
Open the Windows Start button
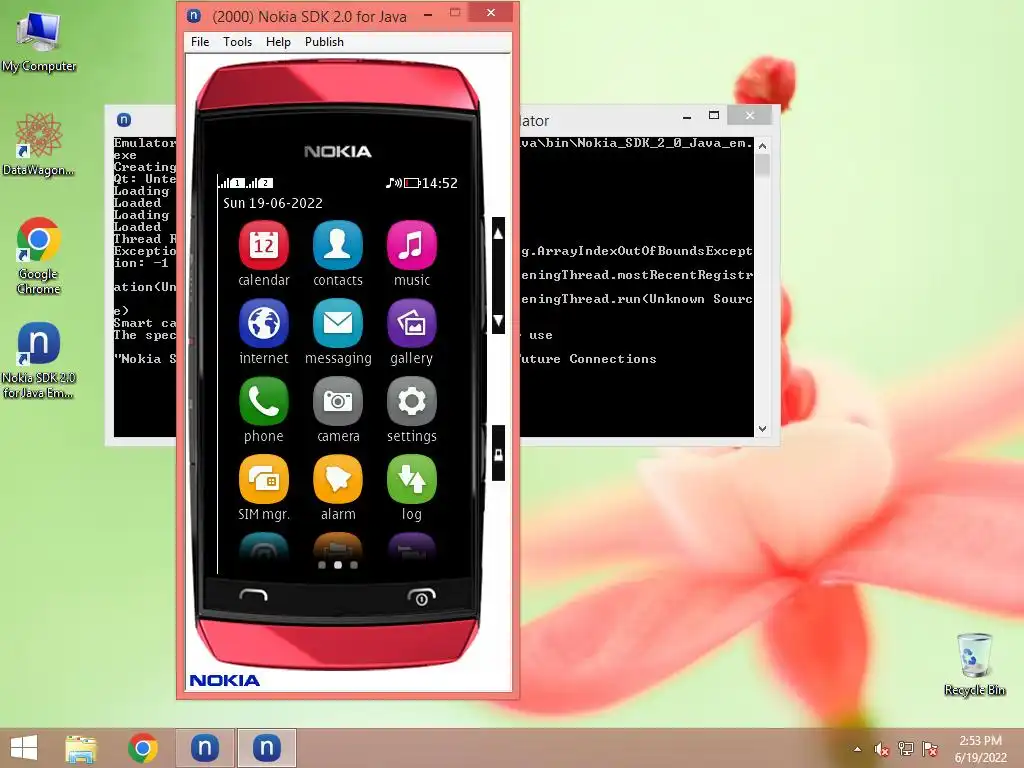coord(24,748)
